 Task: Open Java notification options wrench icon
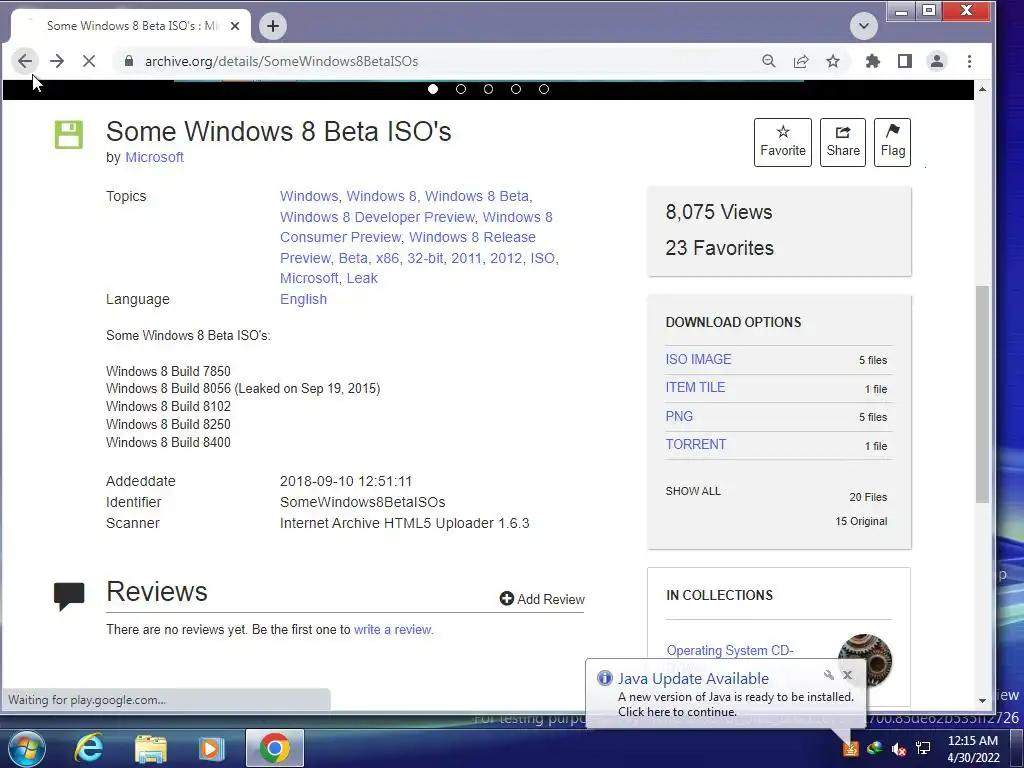coord(829,675)
